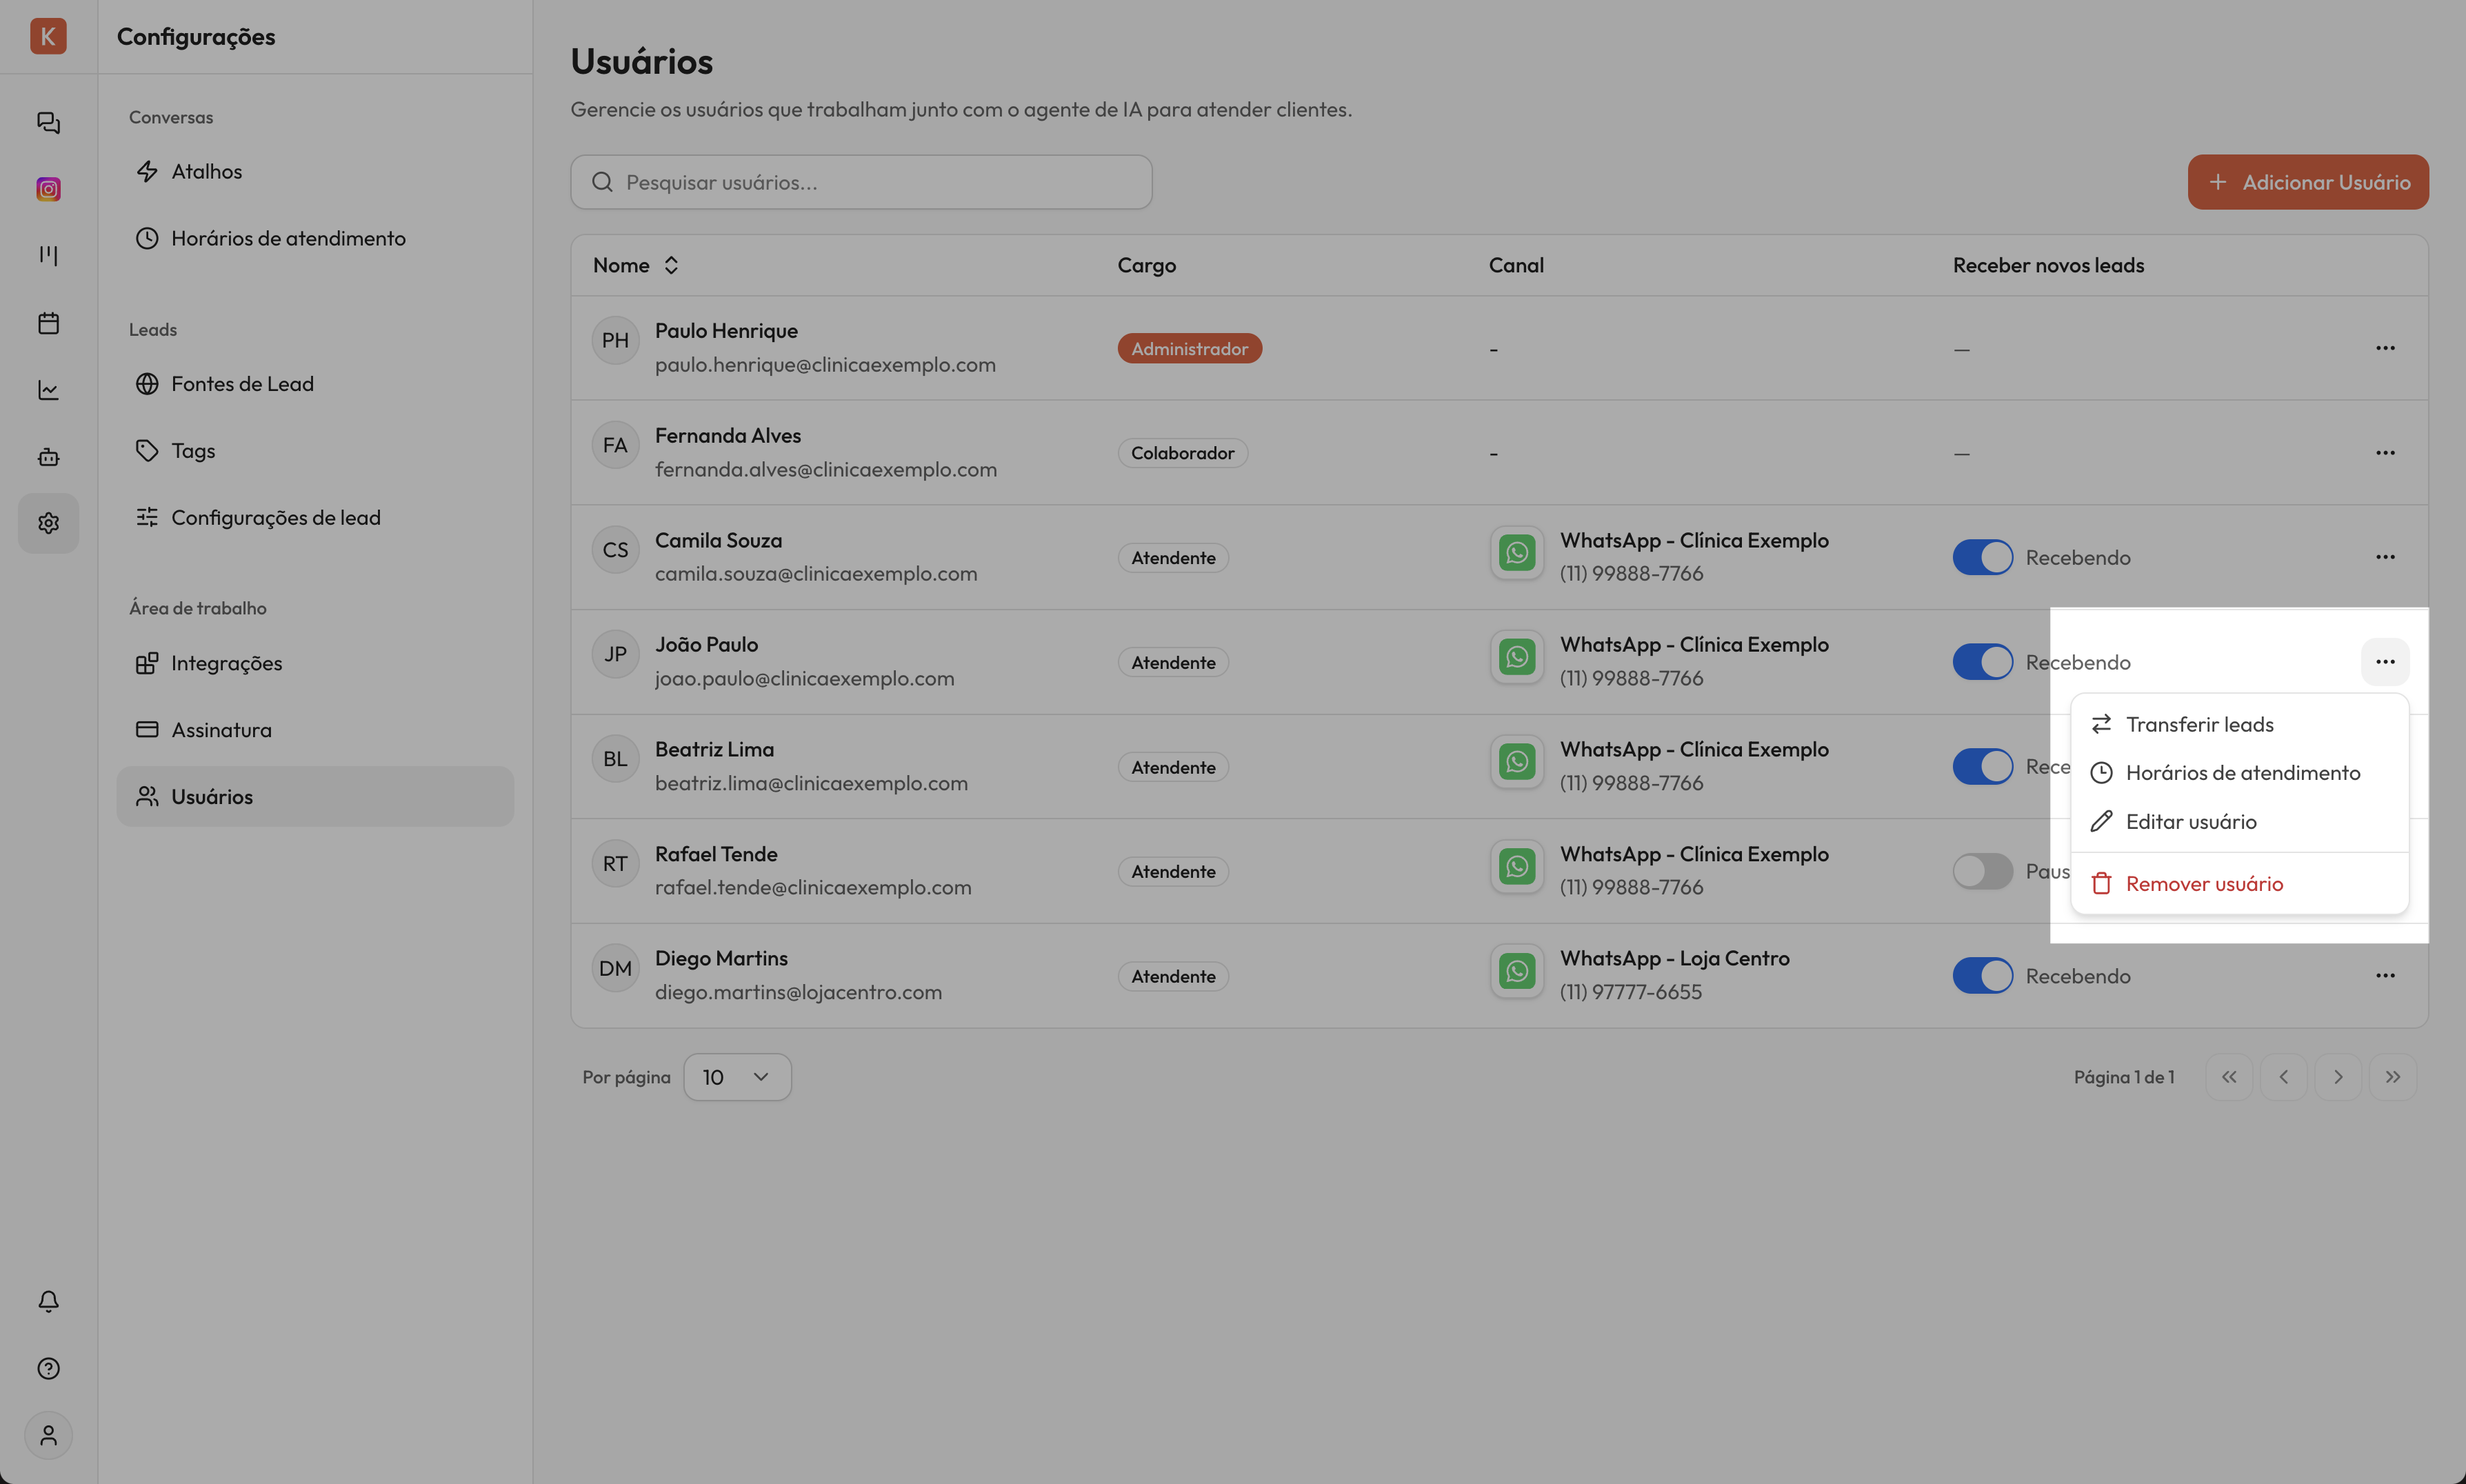
Task: Click WhatsApp - Loja Centro channel text
Action: pyautogui.click(x=1674, y=958)
